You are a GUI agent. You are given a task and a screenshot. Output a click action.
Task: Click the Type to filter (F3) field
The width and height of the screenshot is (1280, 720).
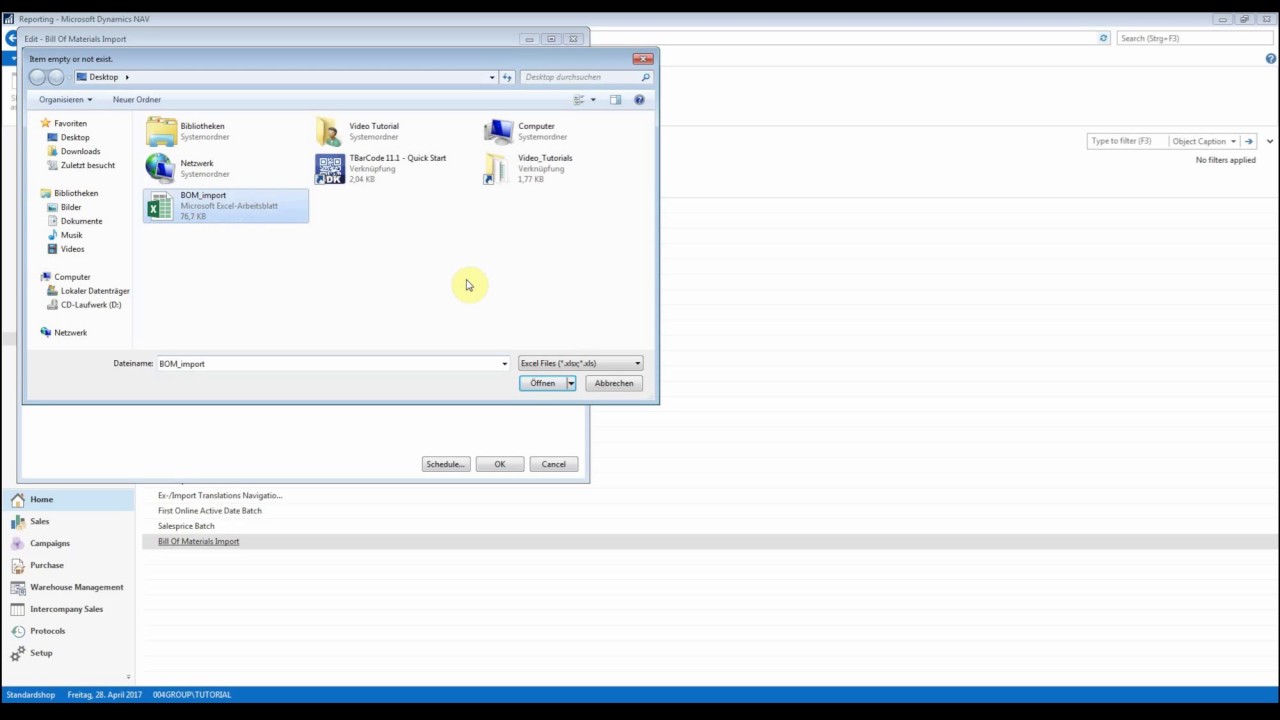click(x=1126, y=141)
